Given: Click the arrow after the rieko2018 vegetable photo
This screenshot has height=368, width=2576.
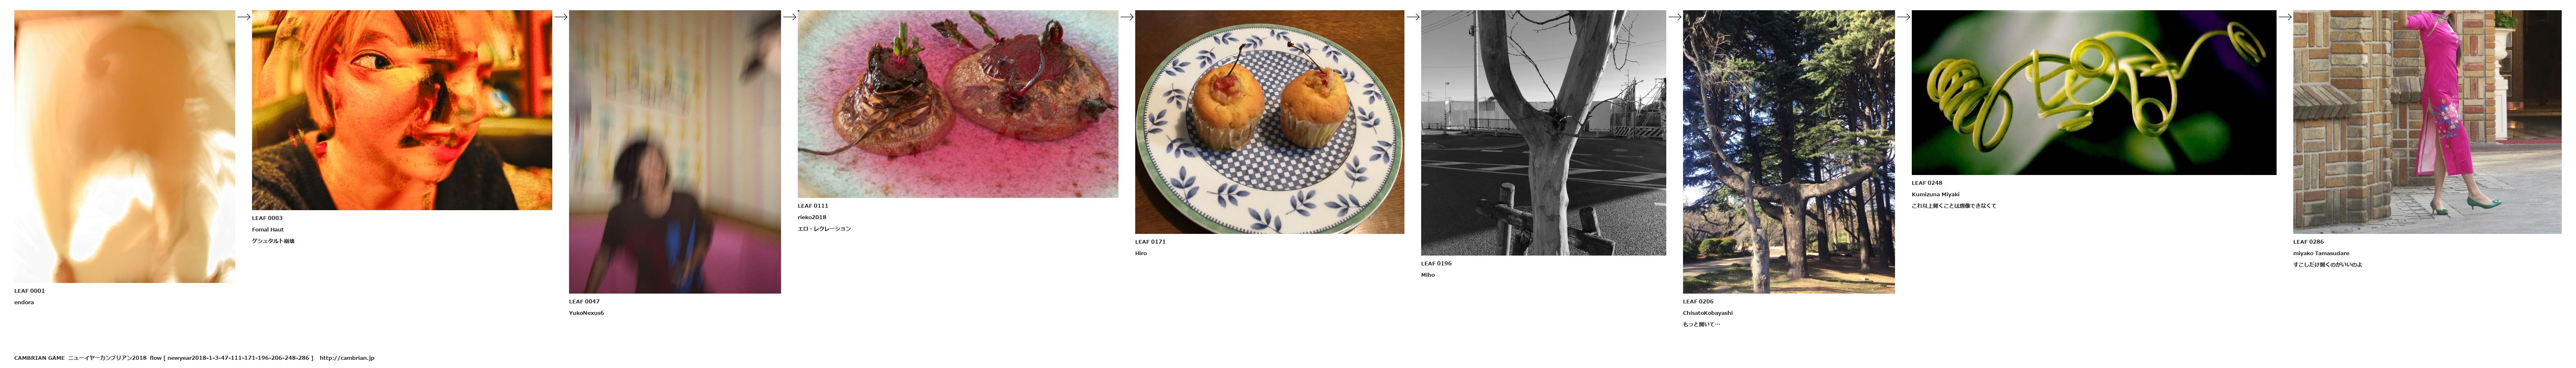Looking at the screenshot, I should point(1126,17).
